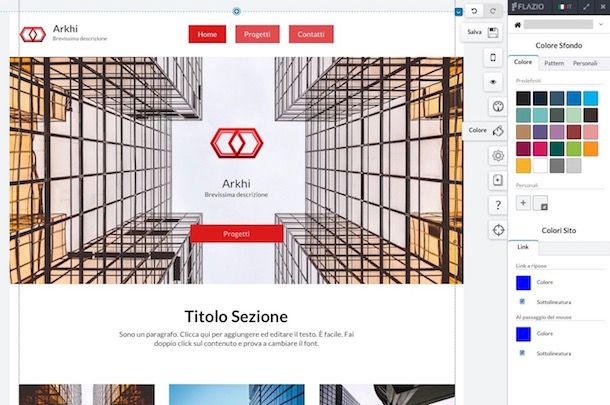Choose the pale mint green swatch

(573, 115)
